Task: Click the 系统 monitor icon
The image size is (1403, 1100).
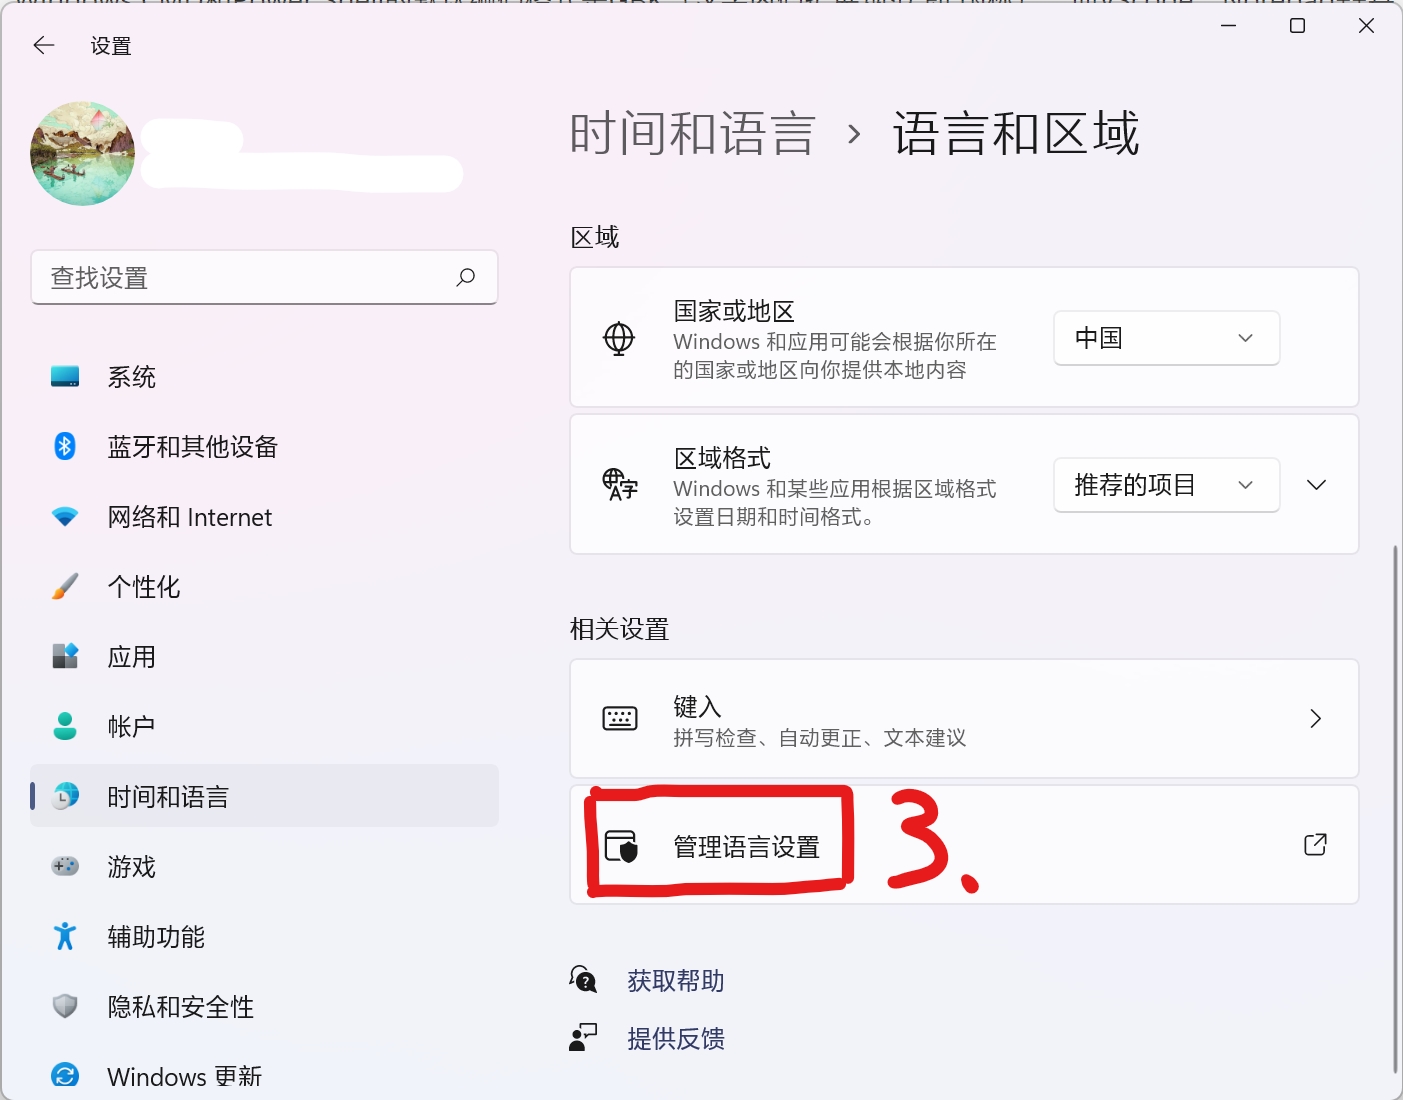Action: (x=65, y=377)
